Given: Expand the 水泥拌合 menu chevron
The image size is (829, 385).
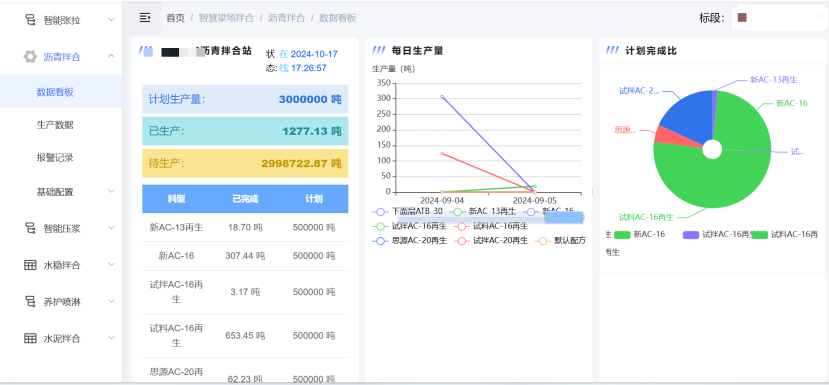Looking at the screenshot, I should pyautogui.click(x=111, y=337).
